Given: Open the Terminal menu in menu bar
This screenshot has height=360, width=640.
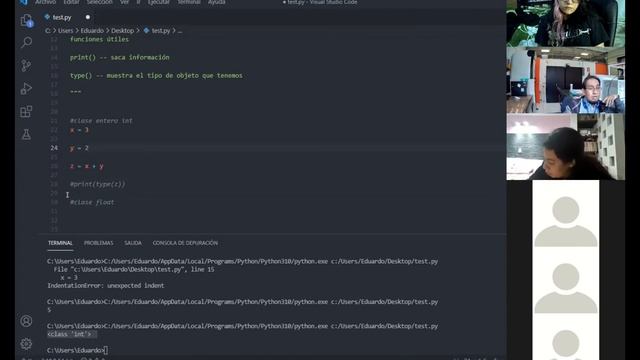Looking at the screenshot, I should 189,2.
